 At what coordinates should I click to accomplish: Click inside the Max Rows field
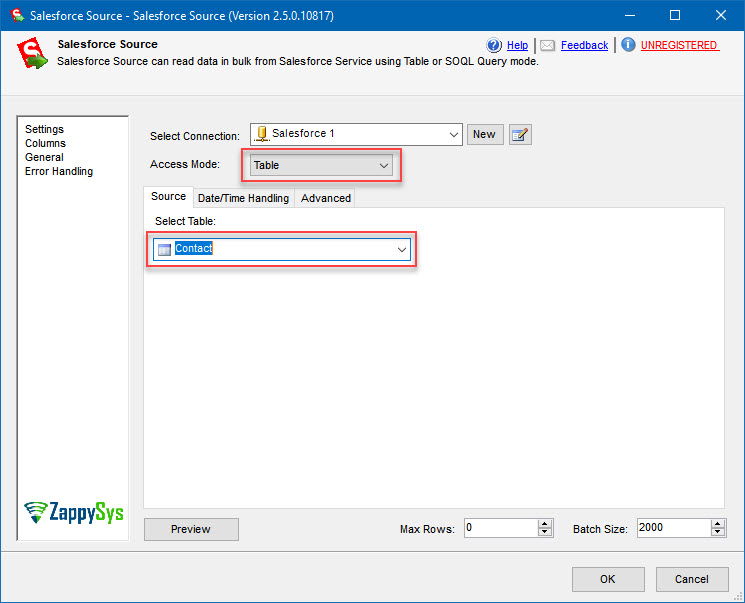(x=501, y=528)
